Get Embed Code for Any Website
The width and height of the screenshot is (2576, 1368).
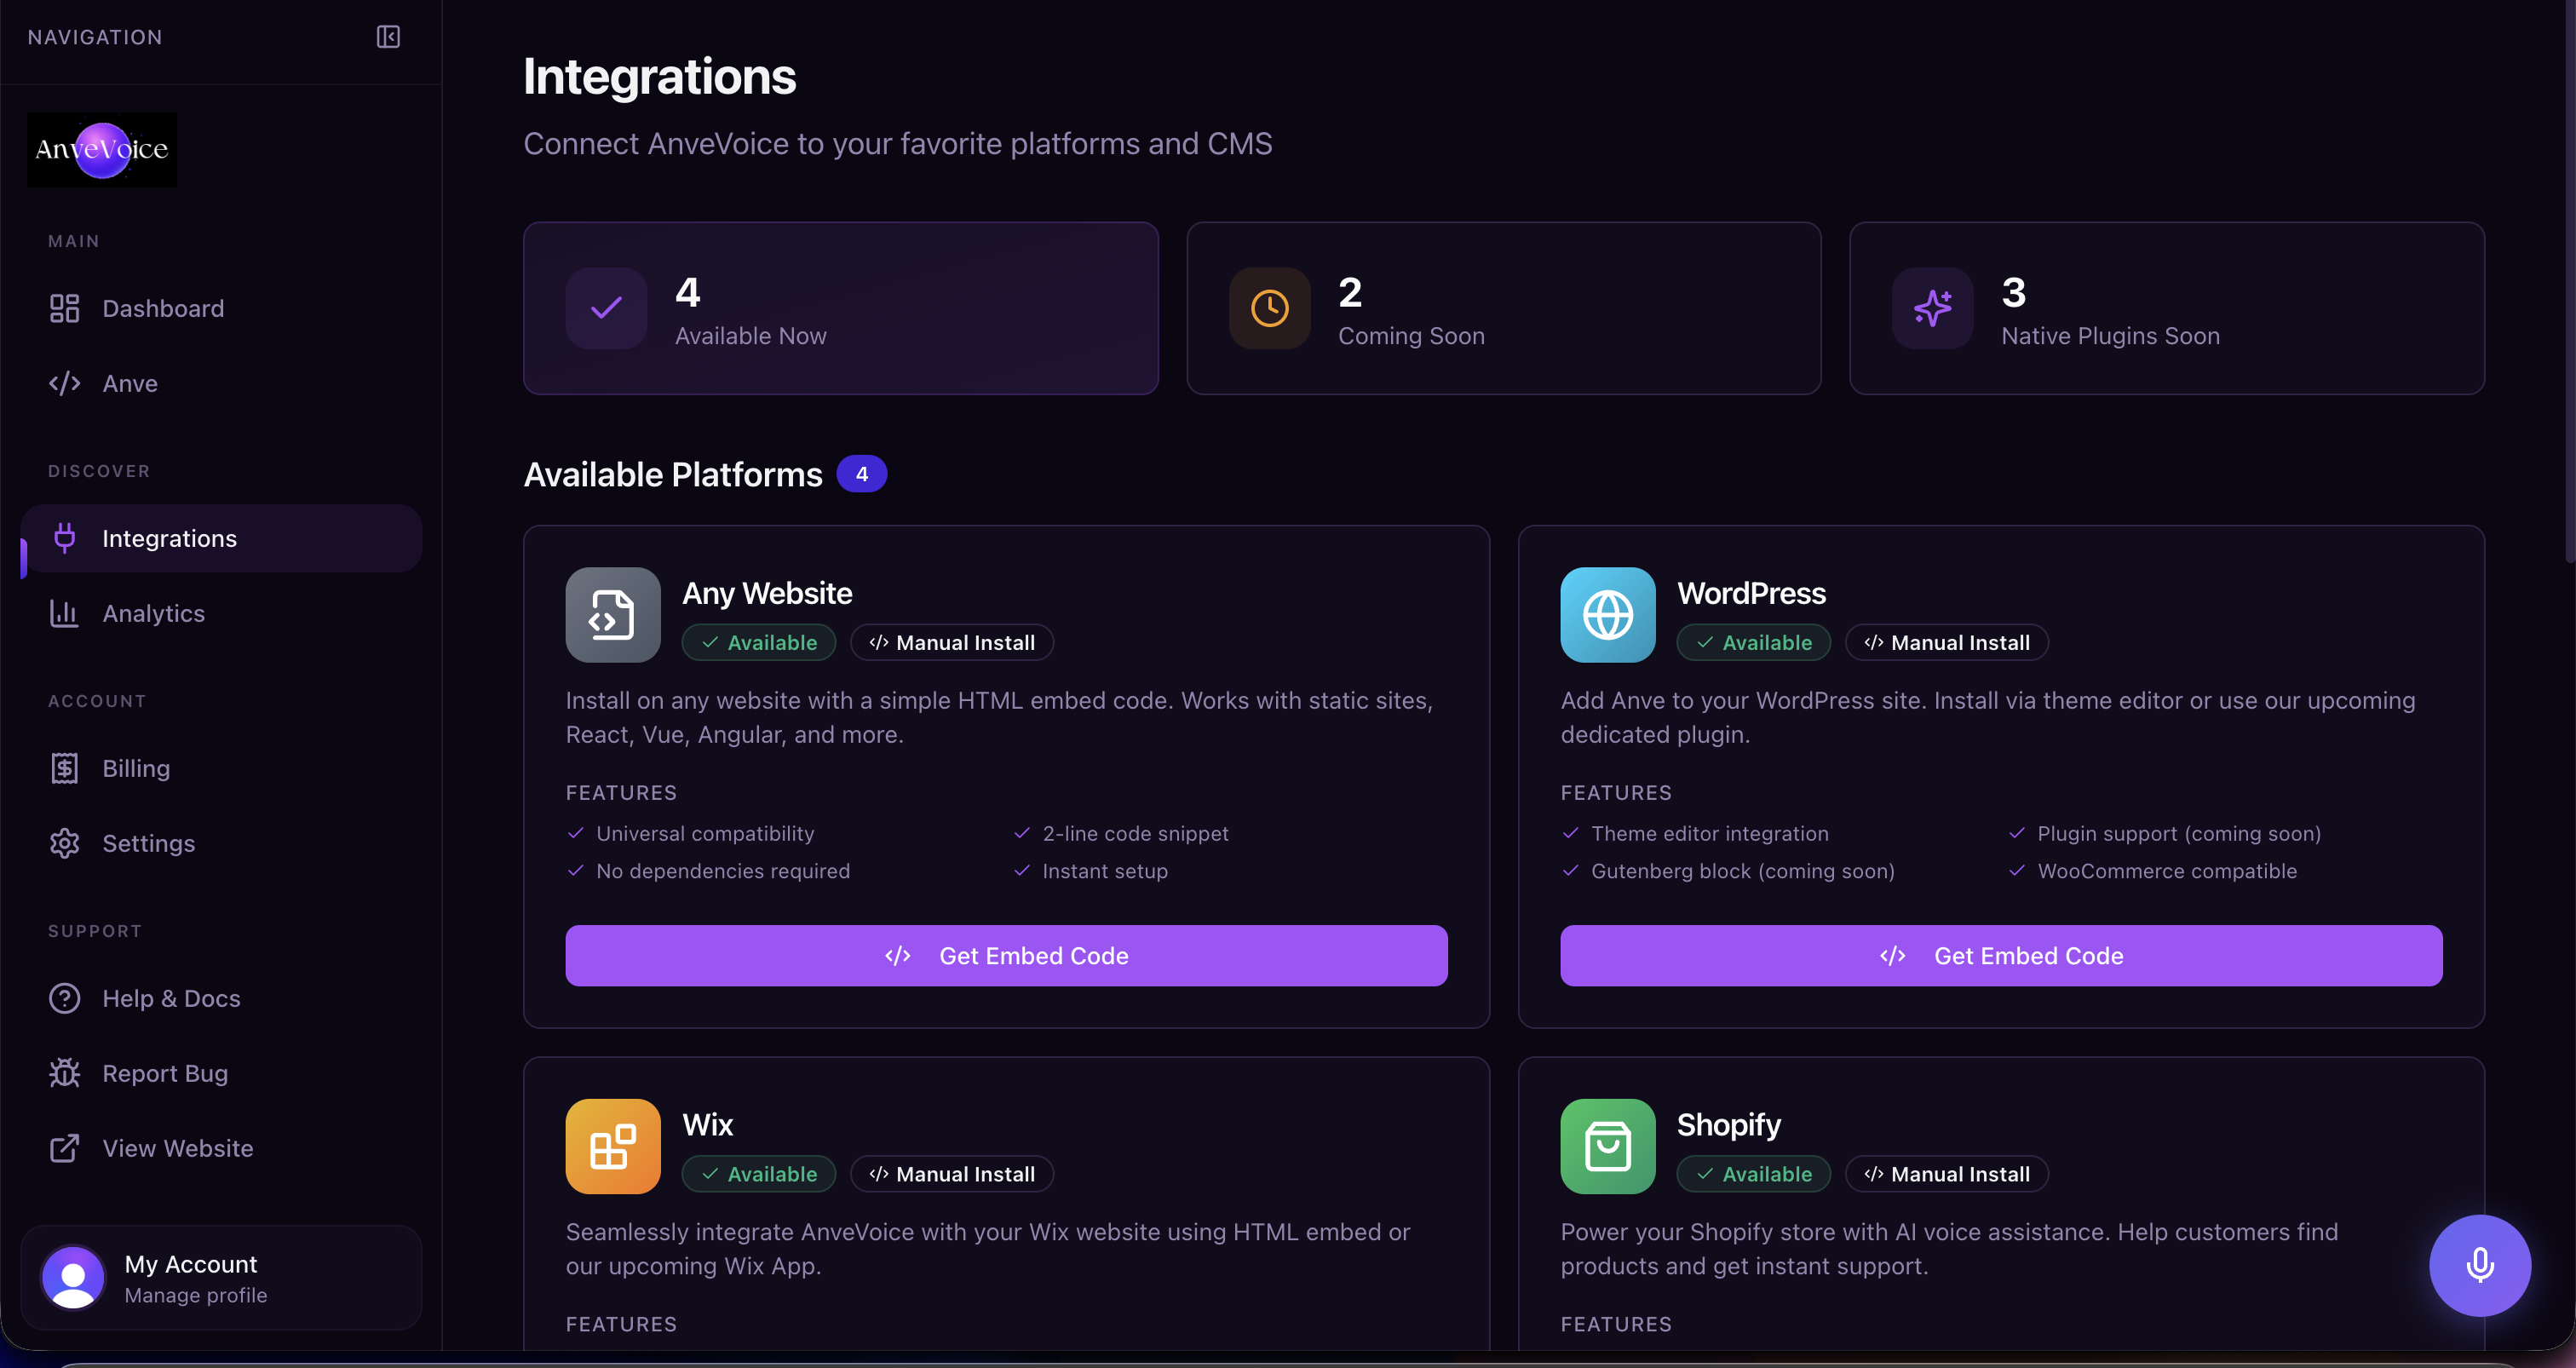1006,955
